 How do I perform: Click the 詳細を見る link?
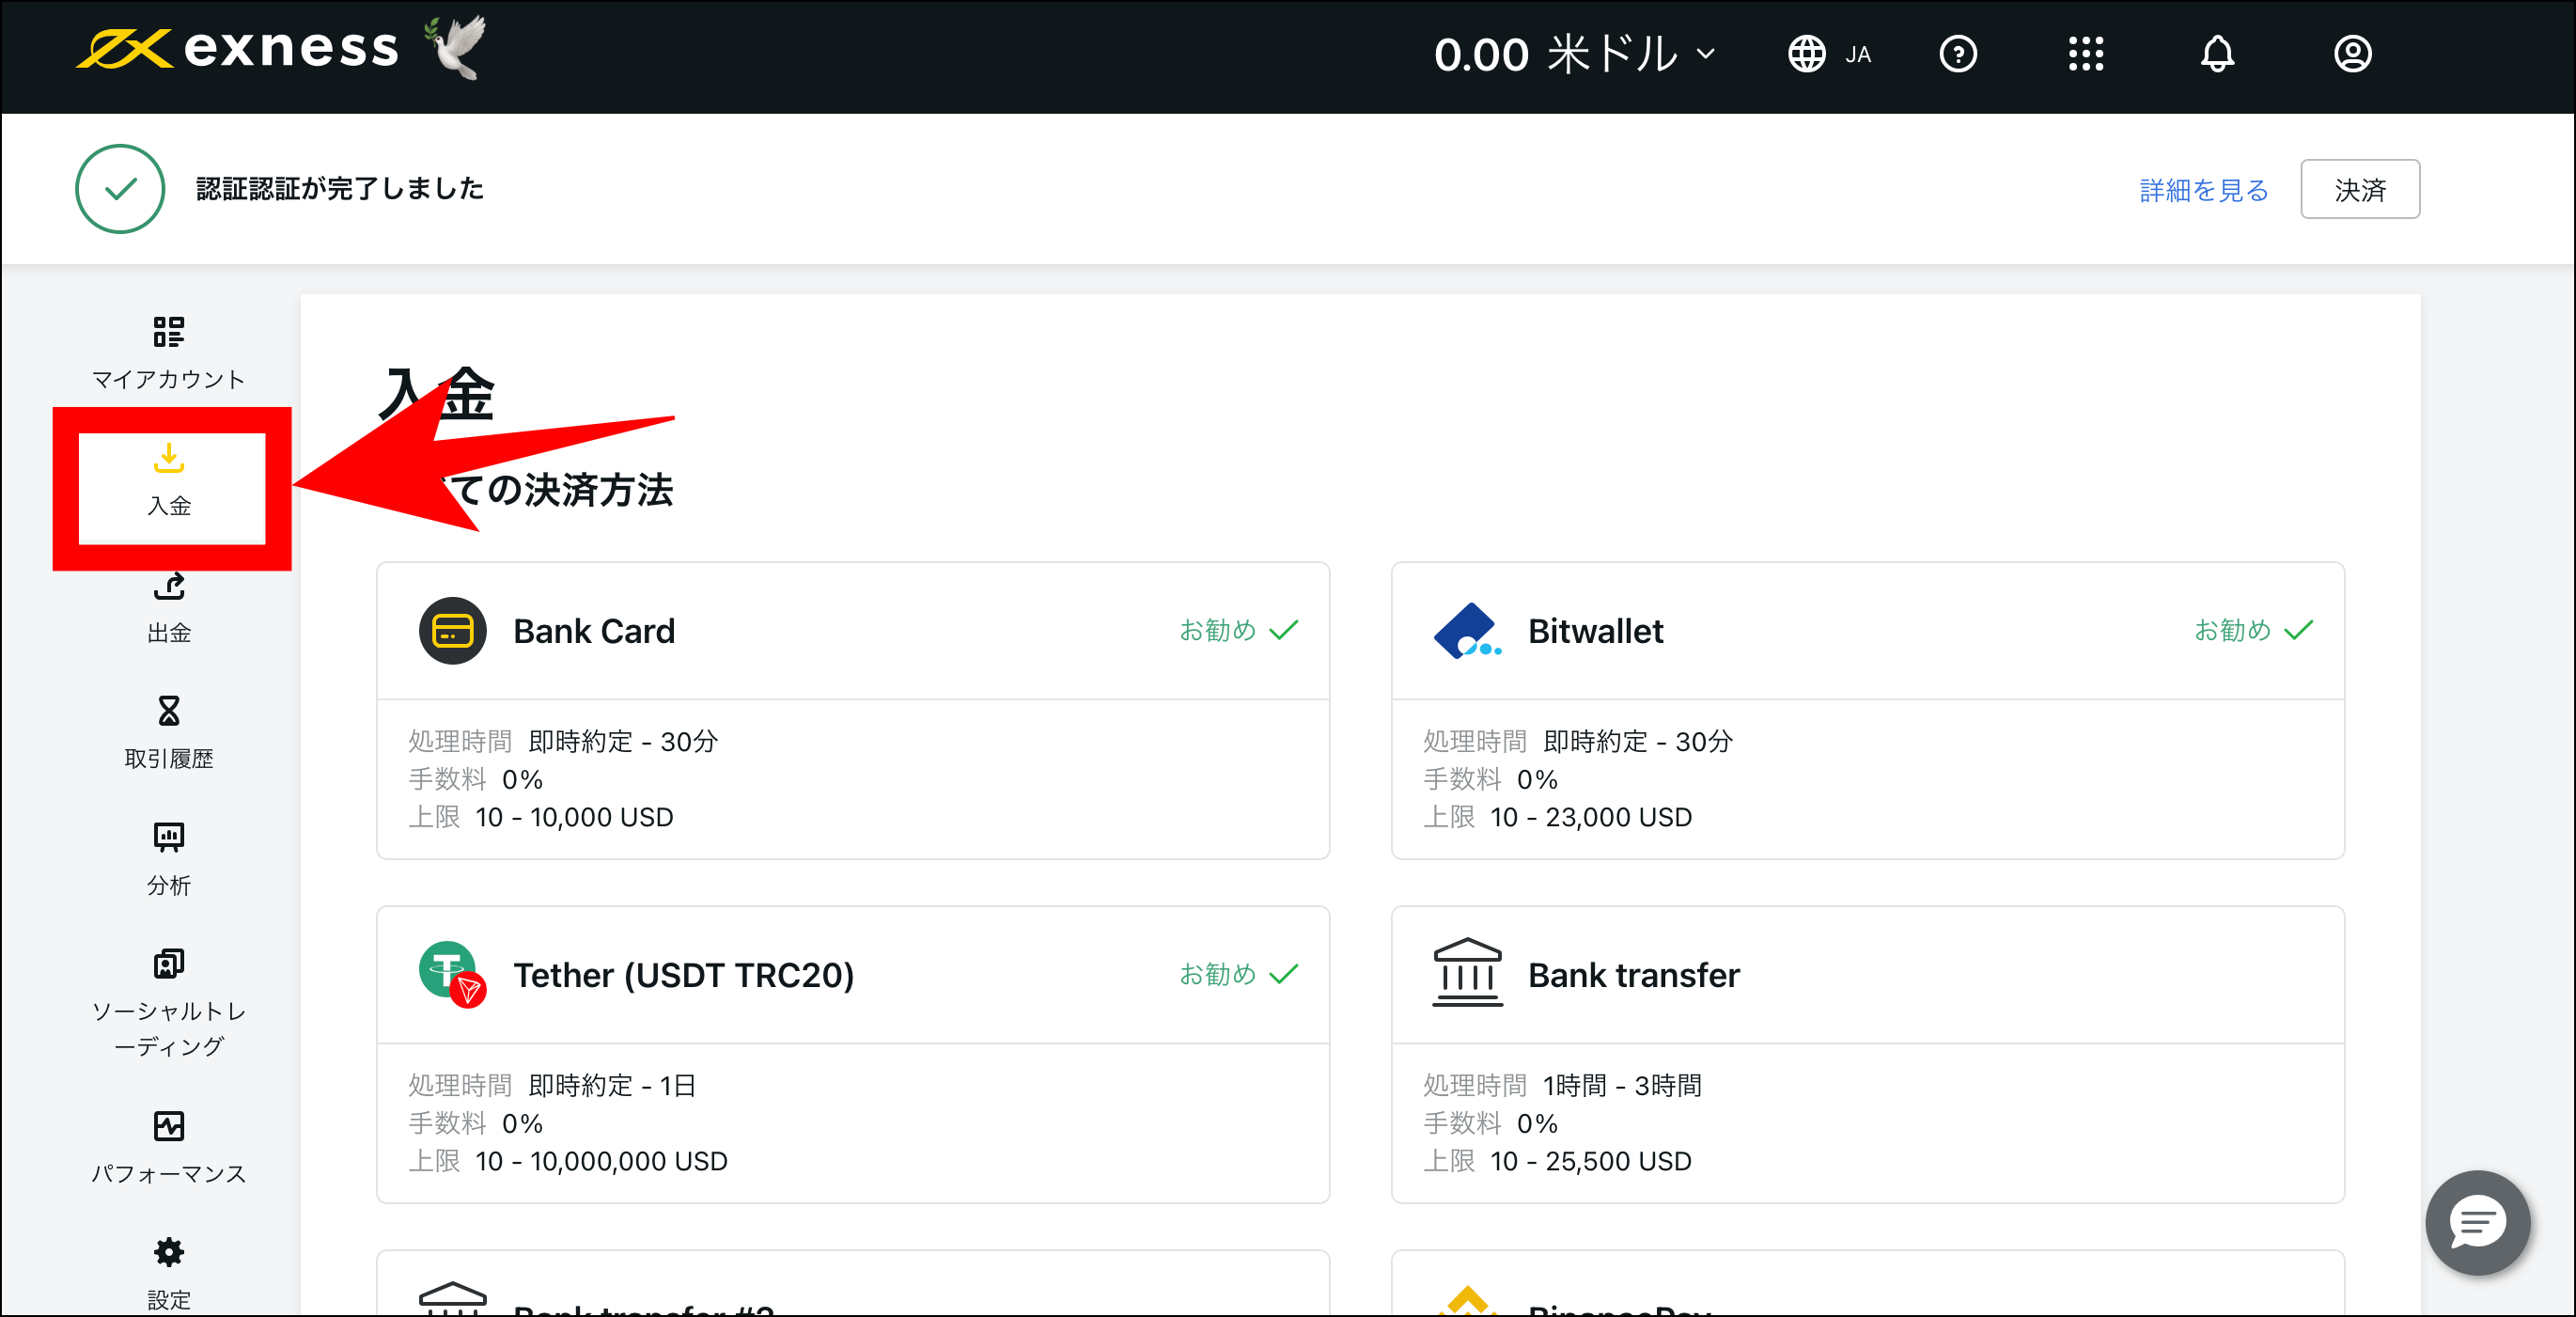[x=2203, y=190]
